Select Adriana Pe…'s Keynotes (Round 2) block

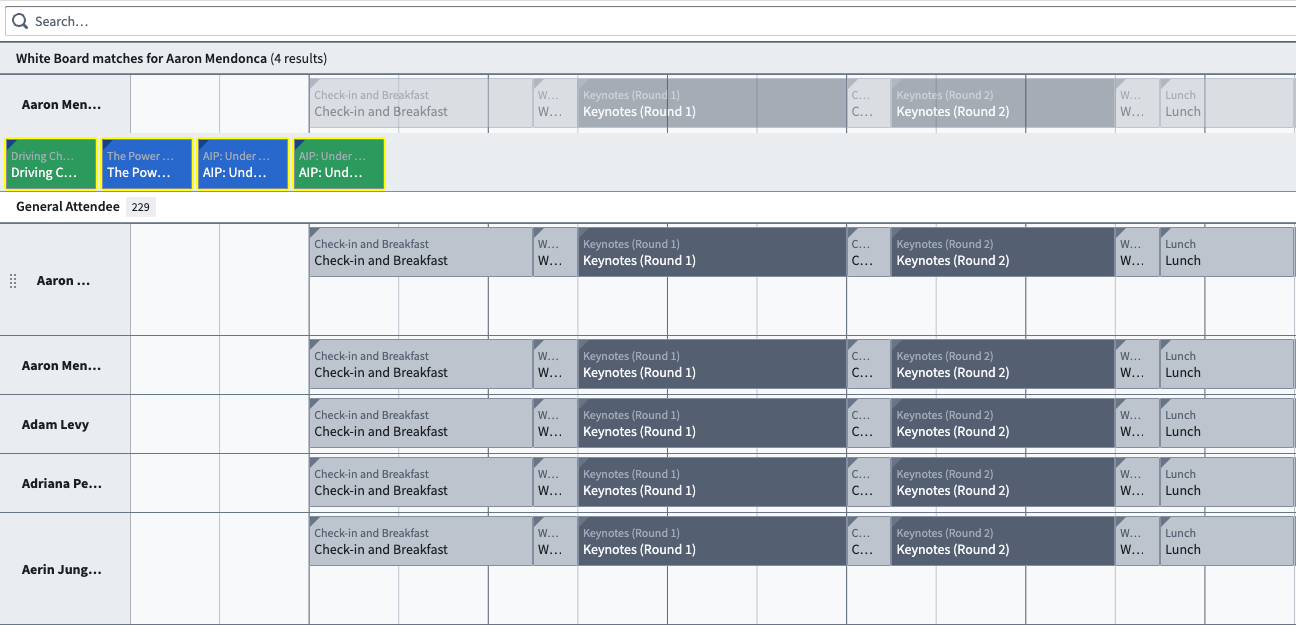(x=1003, y=483)
